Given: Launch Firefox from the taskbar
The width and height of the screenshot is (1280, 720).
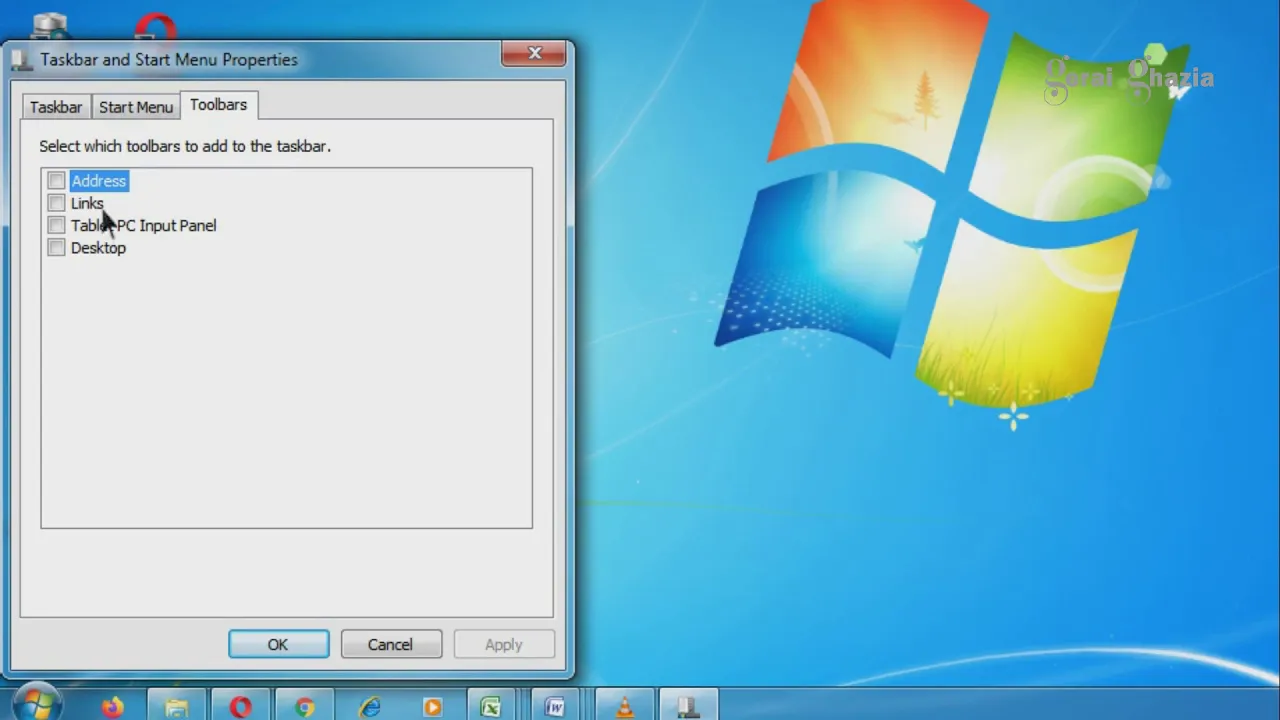Looking at the screenshot, I should 113,707.
